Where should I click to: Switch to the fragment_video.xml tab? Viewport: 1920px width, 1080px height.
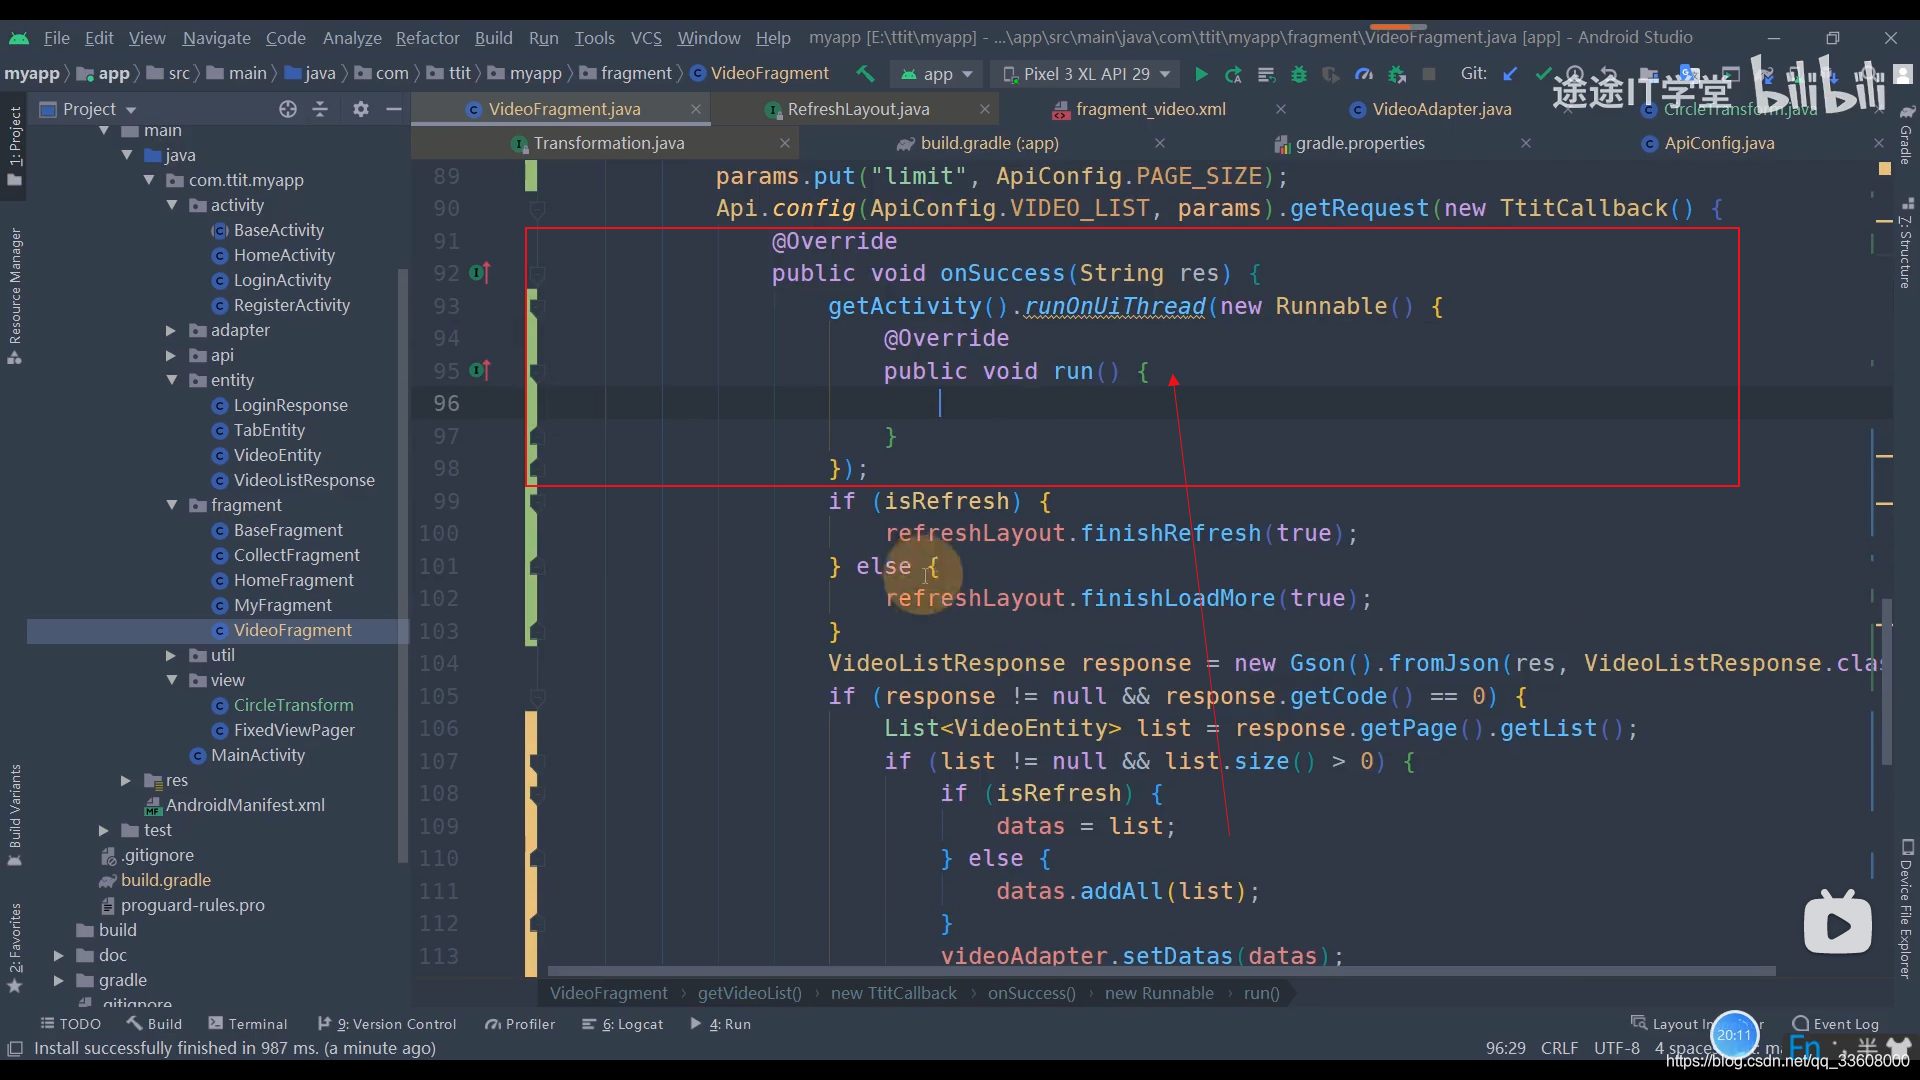coord(1150,109)
